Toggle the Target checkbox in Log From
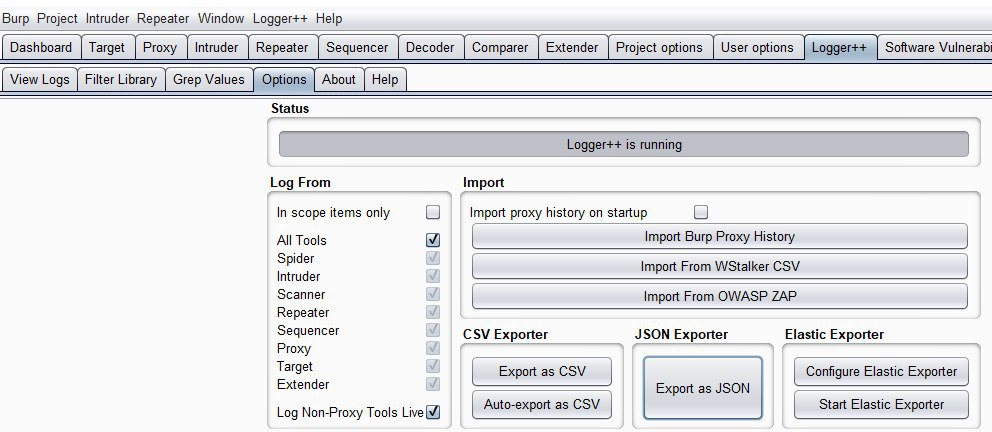 tap(433, 366)
